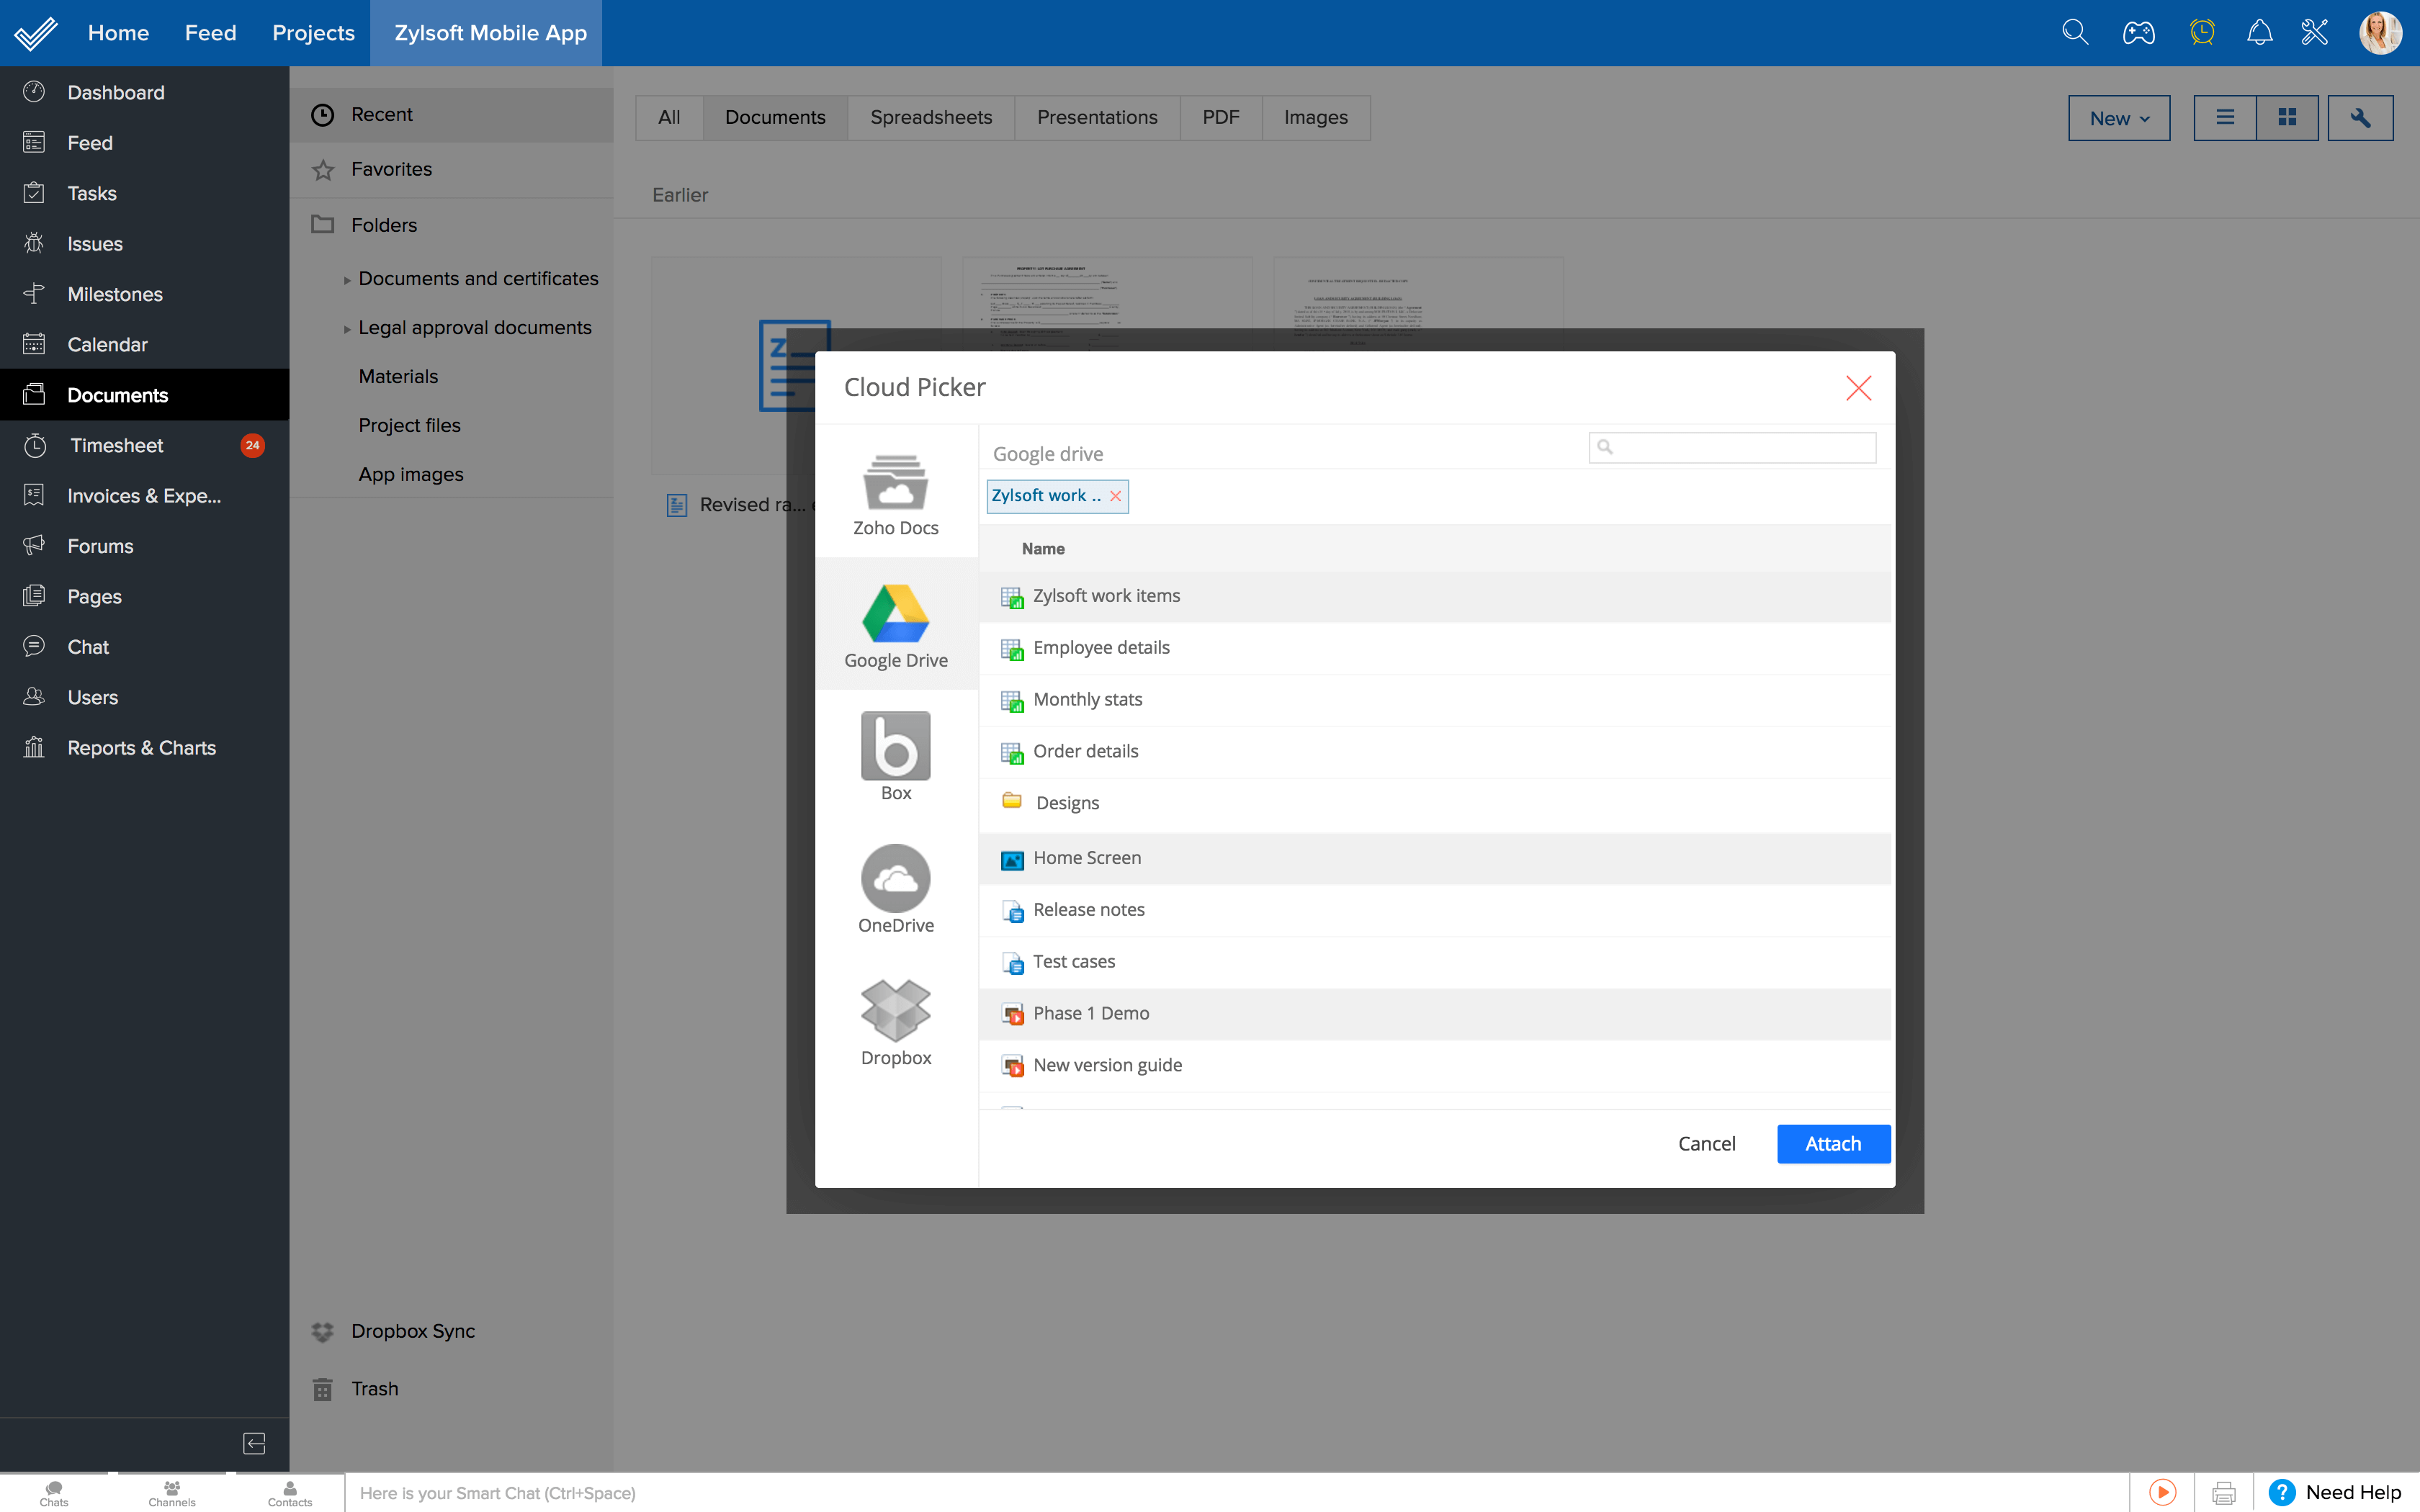Cancel the Cloud Picker dialog
Viewport: 2420px width, 1512px height.
[x=1707, y=1143]
